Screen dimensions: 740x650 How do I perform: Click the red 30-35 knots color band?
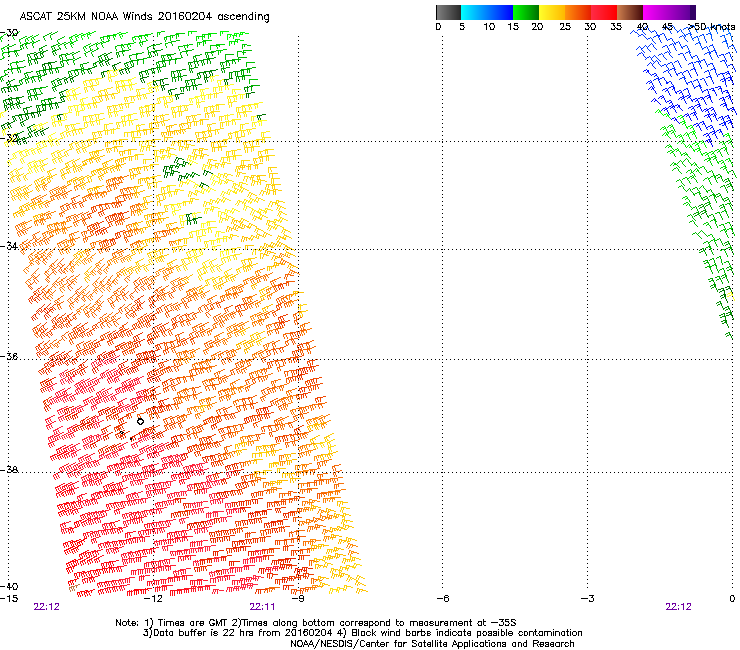[604, 12]
